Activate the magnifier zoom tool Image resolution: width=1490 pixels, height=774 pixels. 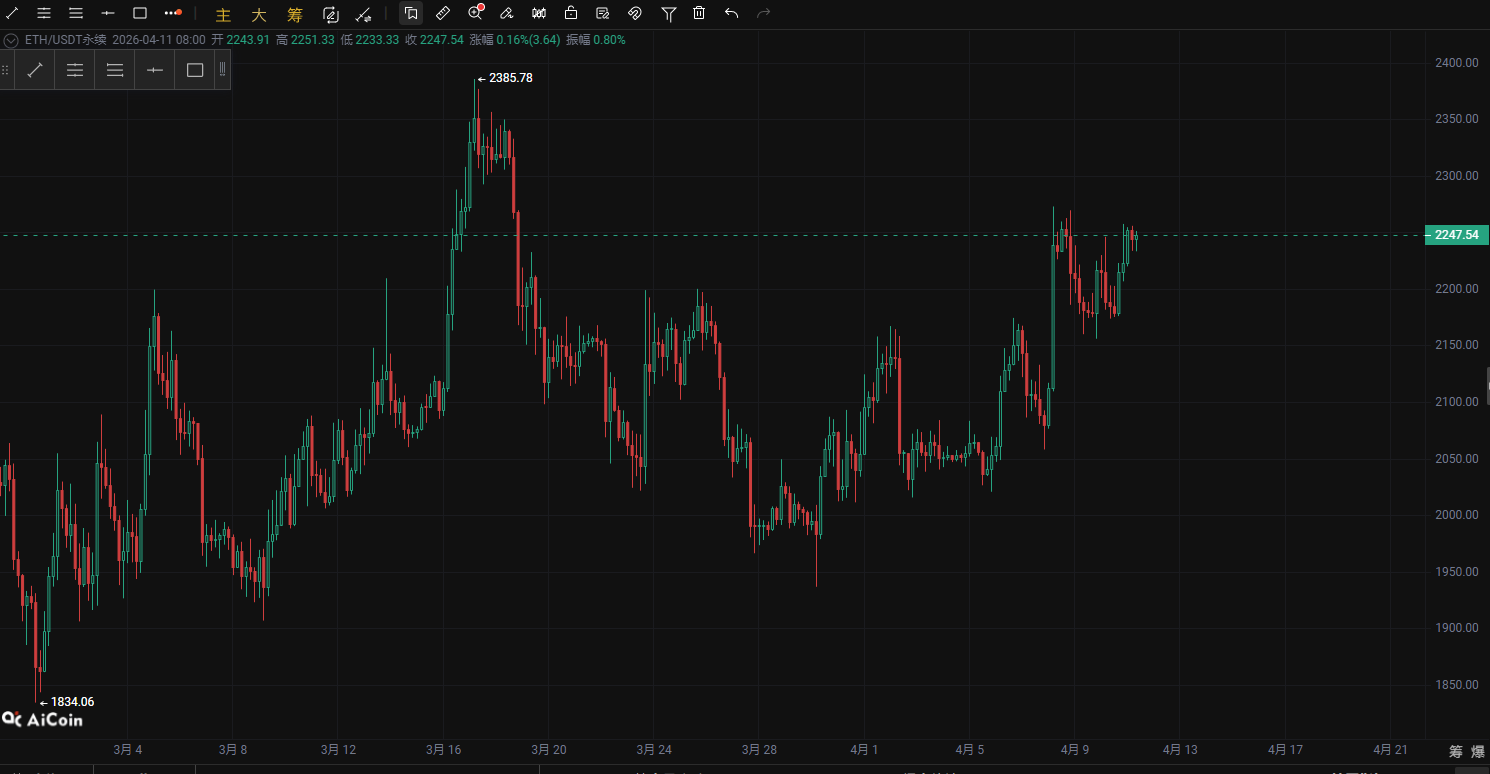476,13
